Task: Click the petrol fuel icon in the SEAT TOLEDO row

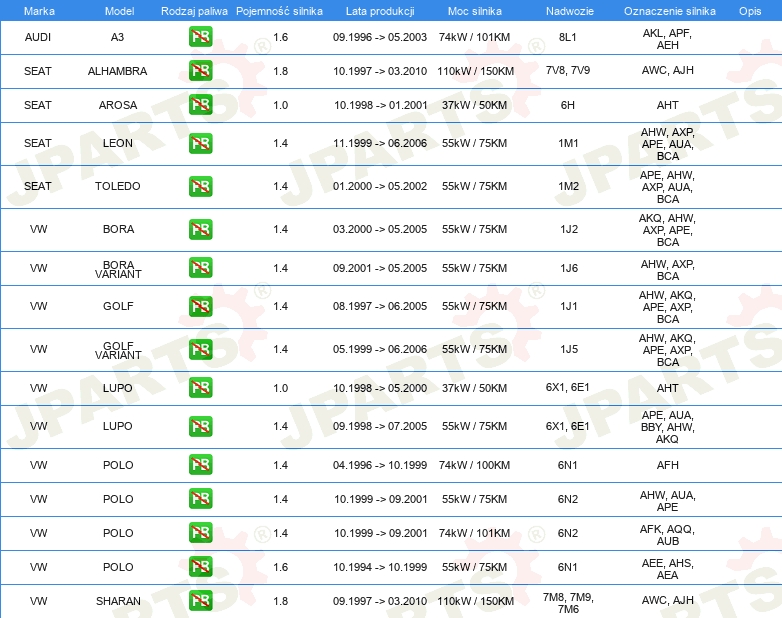Action: coord(200,186)
